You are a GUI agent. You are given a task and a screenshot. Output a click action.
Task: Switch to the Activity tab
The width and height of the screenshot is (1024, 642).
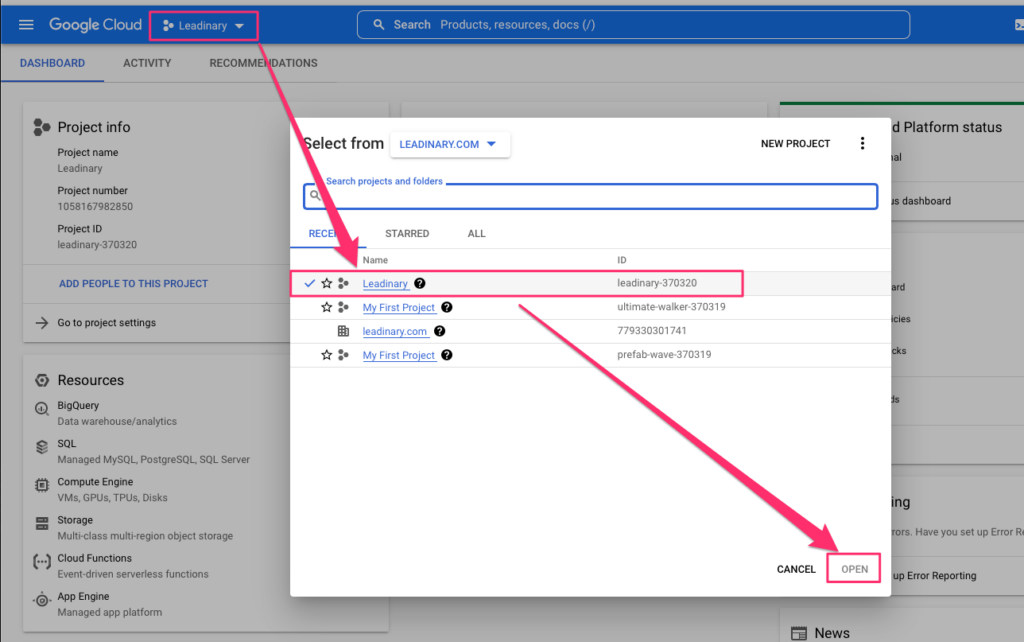point(147,63)
